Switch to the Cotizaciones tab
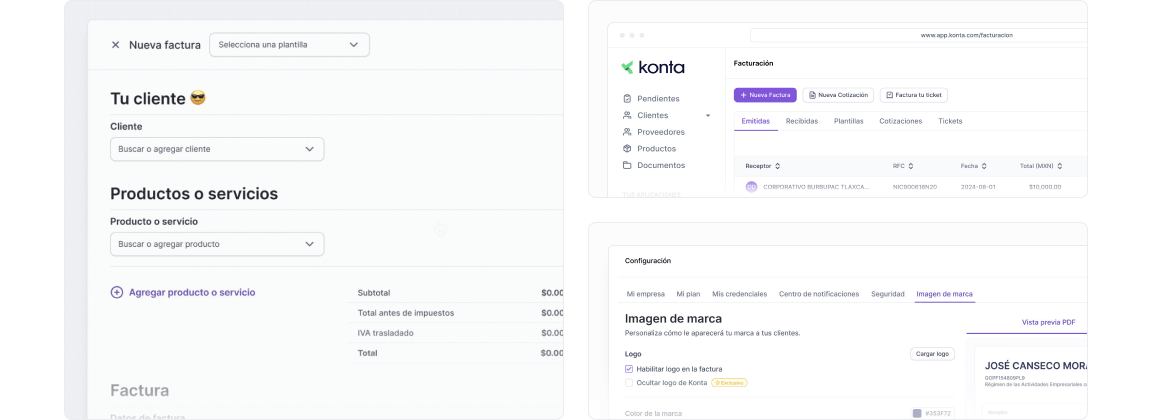This screenshot has width=1152, height=420. pos(901,121)
